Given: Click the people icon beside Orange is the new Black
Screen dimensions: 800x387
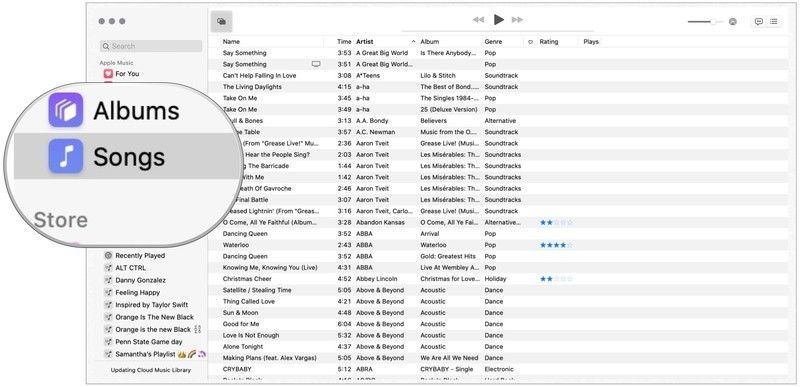Looking at the screenshot, I should [x=198, y=329].
